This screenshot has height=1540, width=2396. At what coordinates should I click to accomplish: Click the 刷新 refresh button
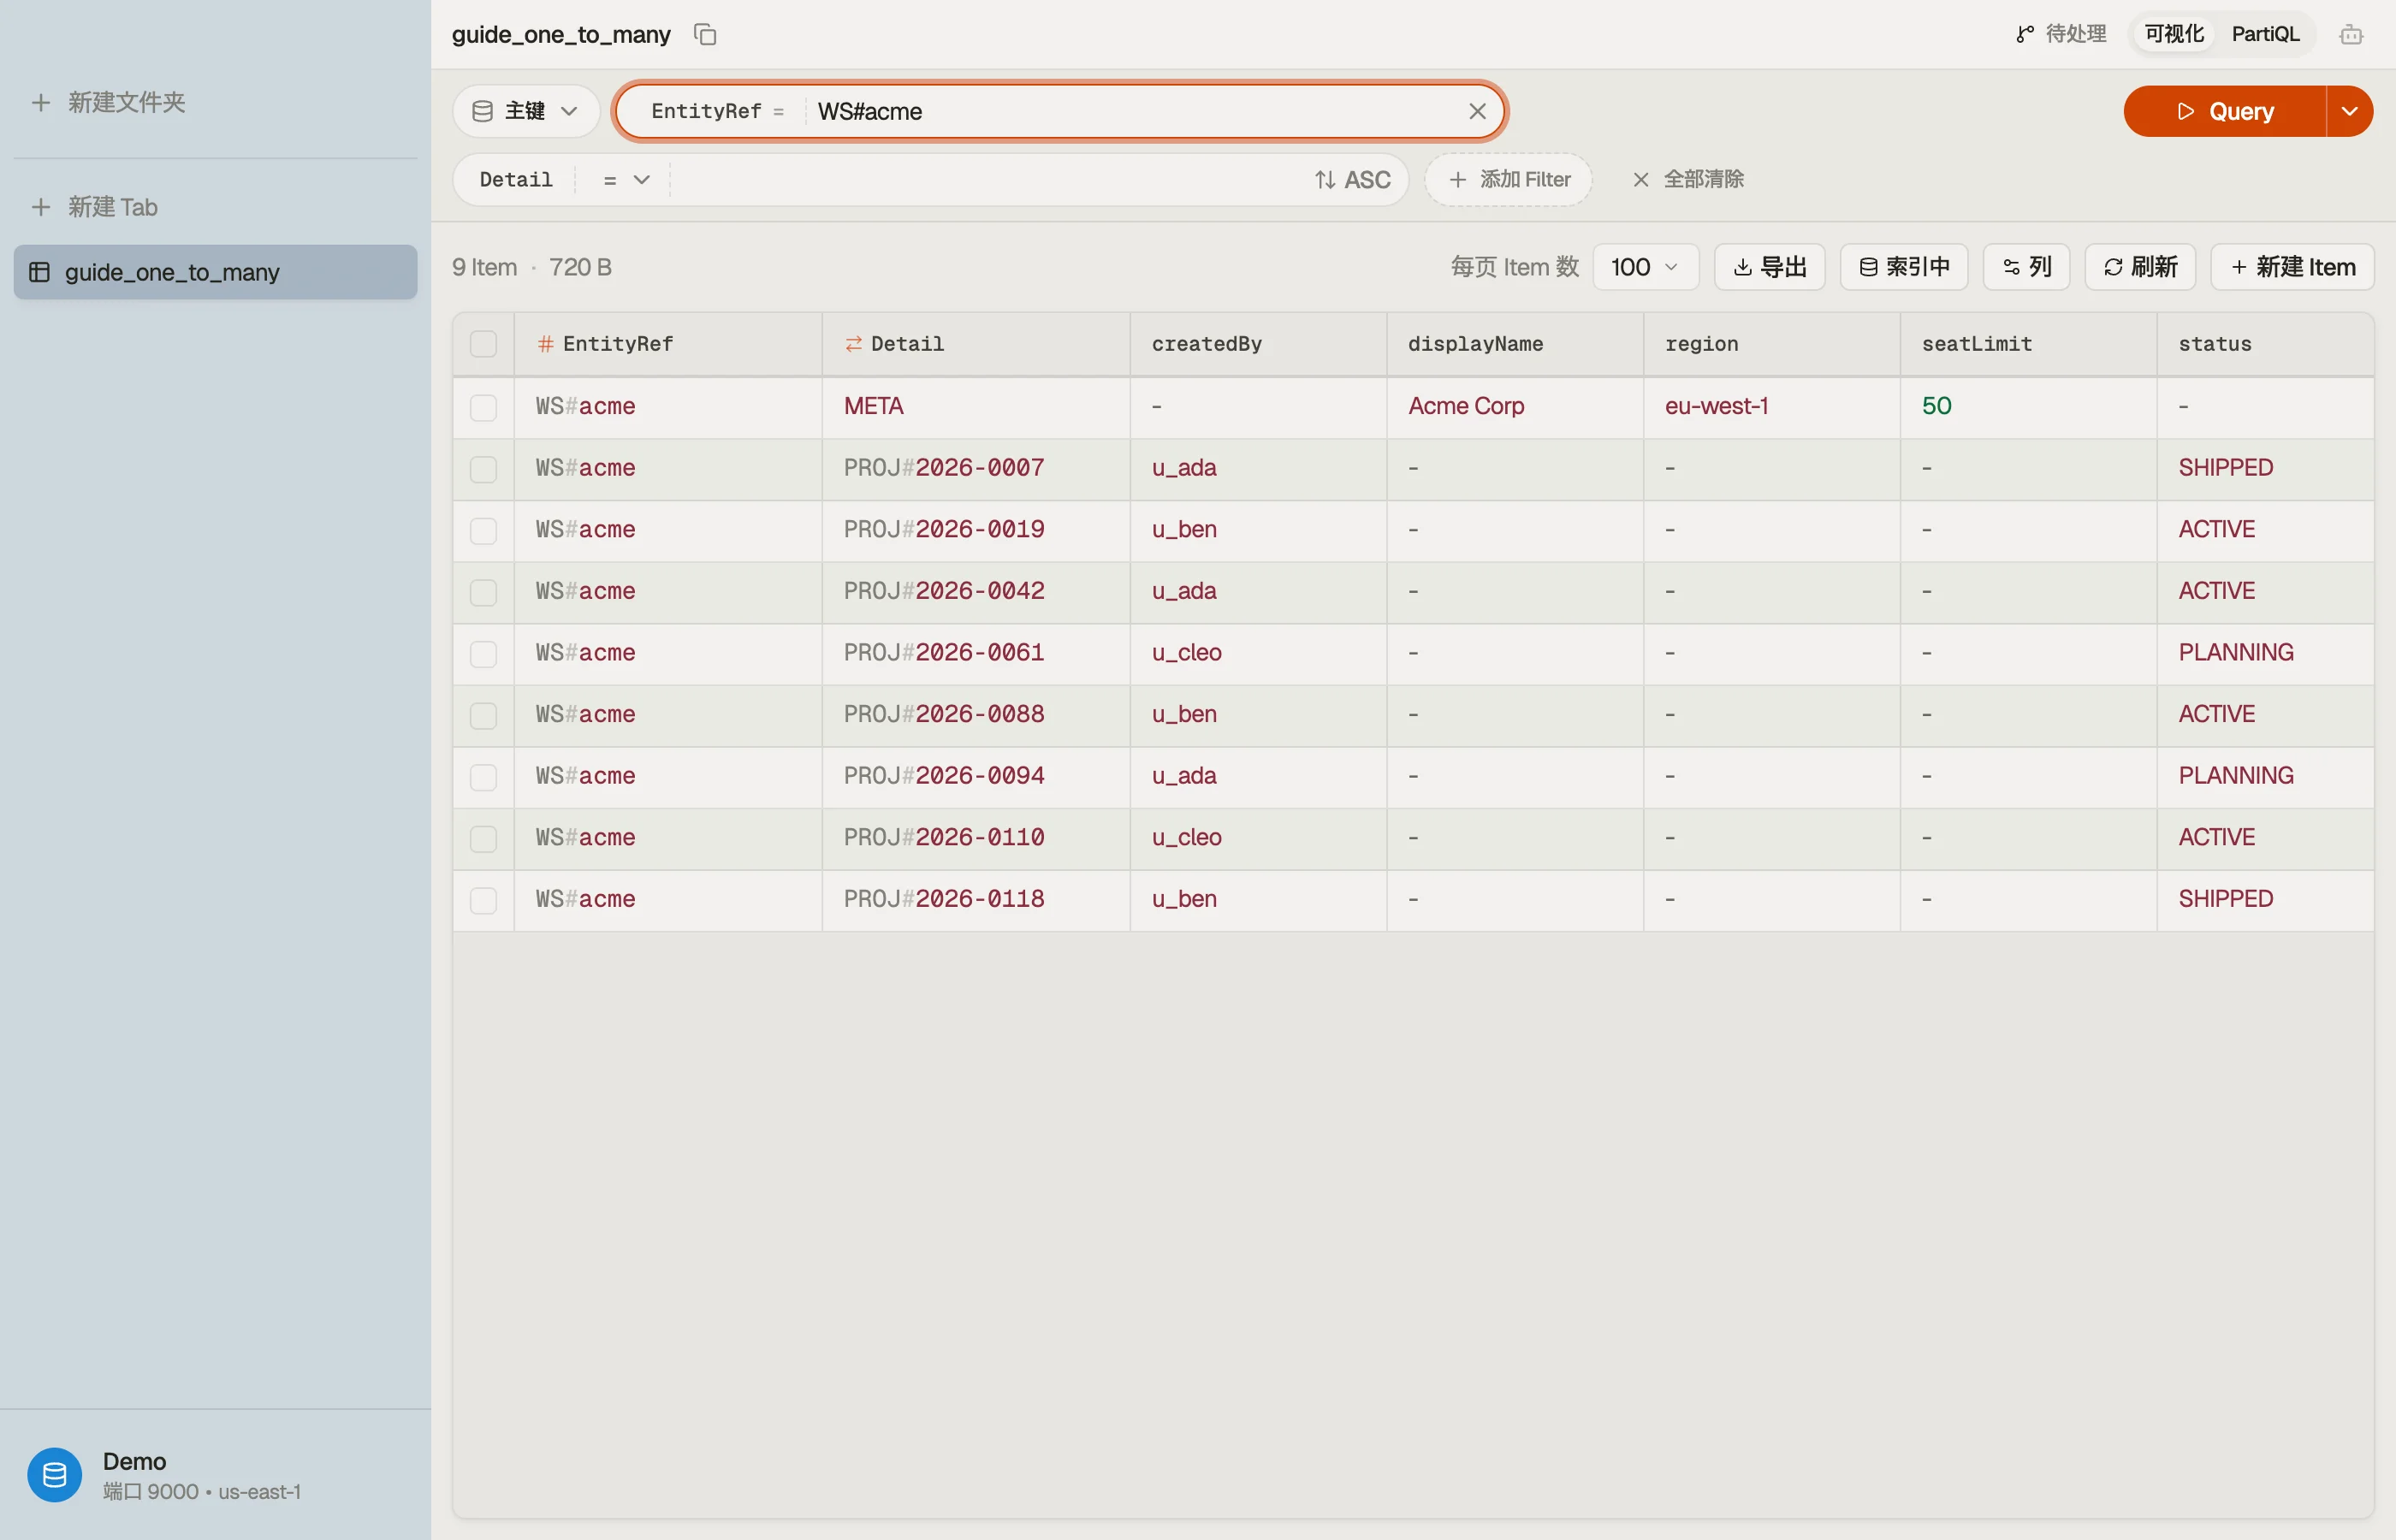pyautogui.click(x=2140, y=267)
